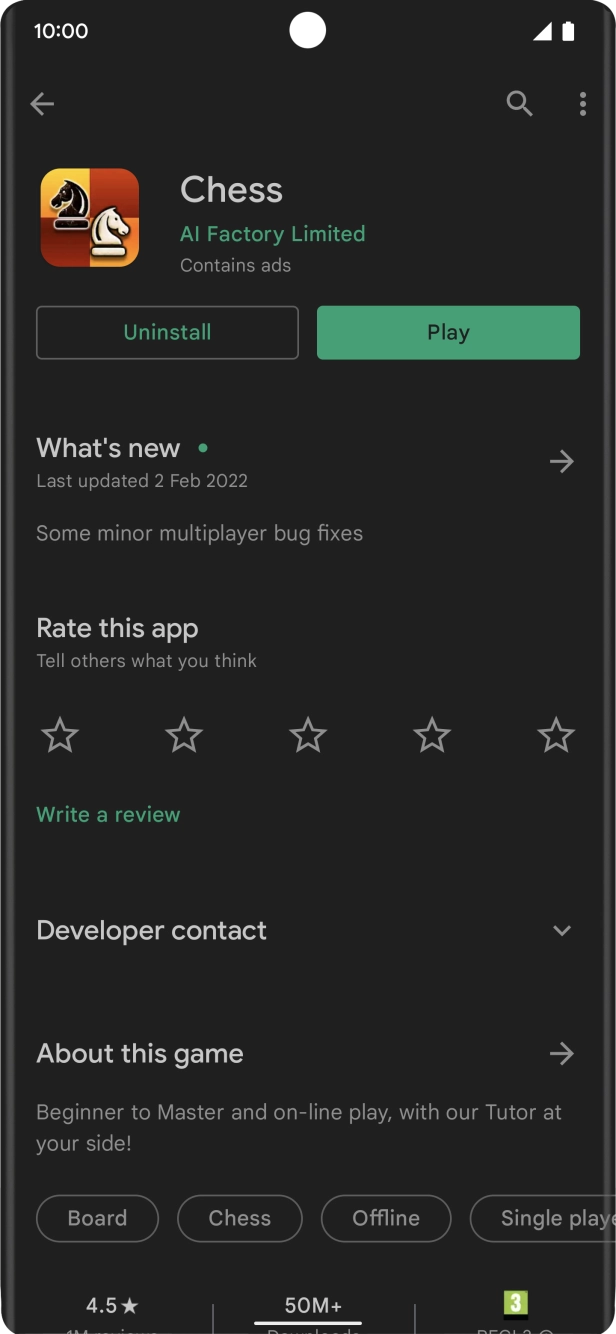Select the Chess tag chip
Image resolution: width=616 pixels, height=1334 pixels.
239,1218
